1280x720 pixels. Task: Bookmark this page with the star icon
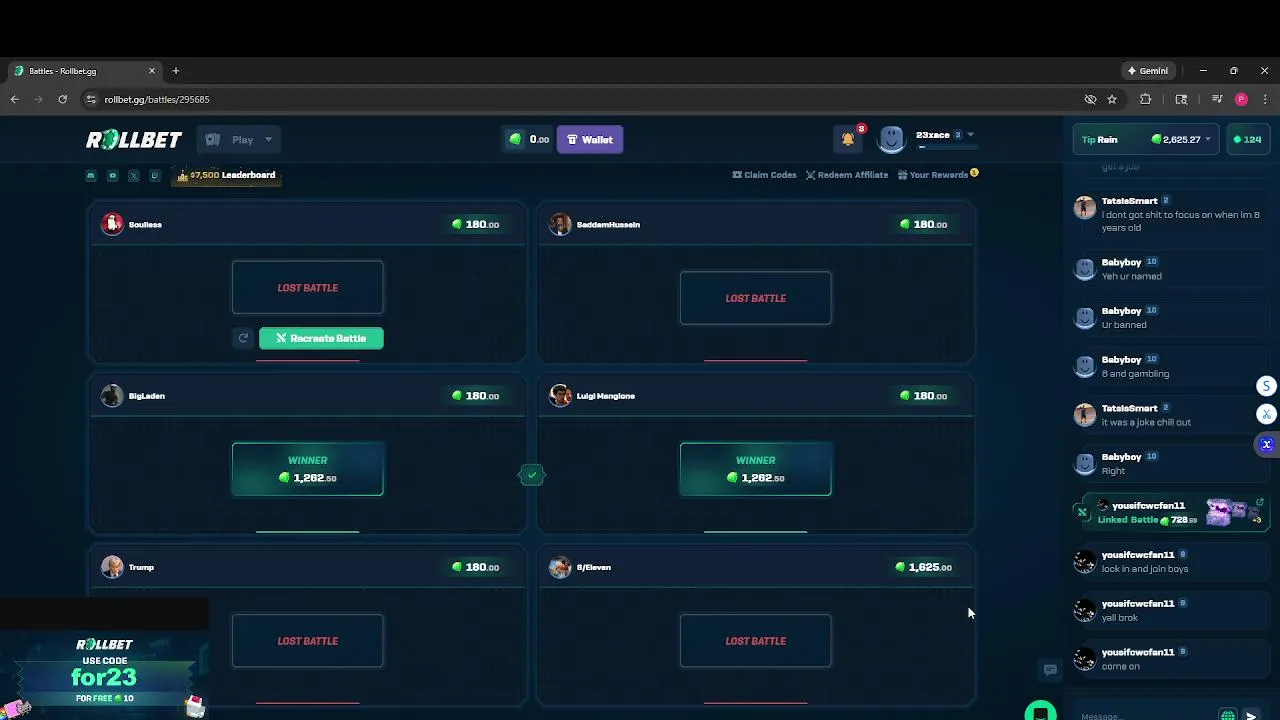point(1112,99)
